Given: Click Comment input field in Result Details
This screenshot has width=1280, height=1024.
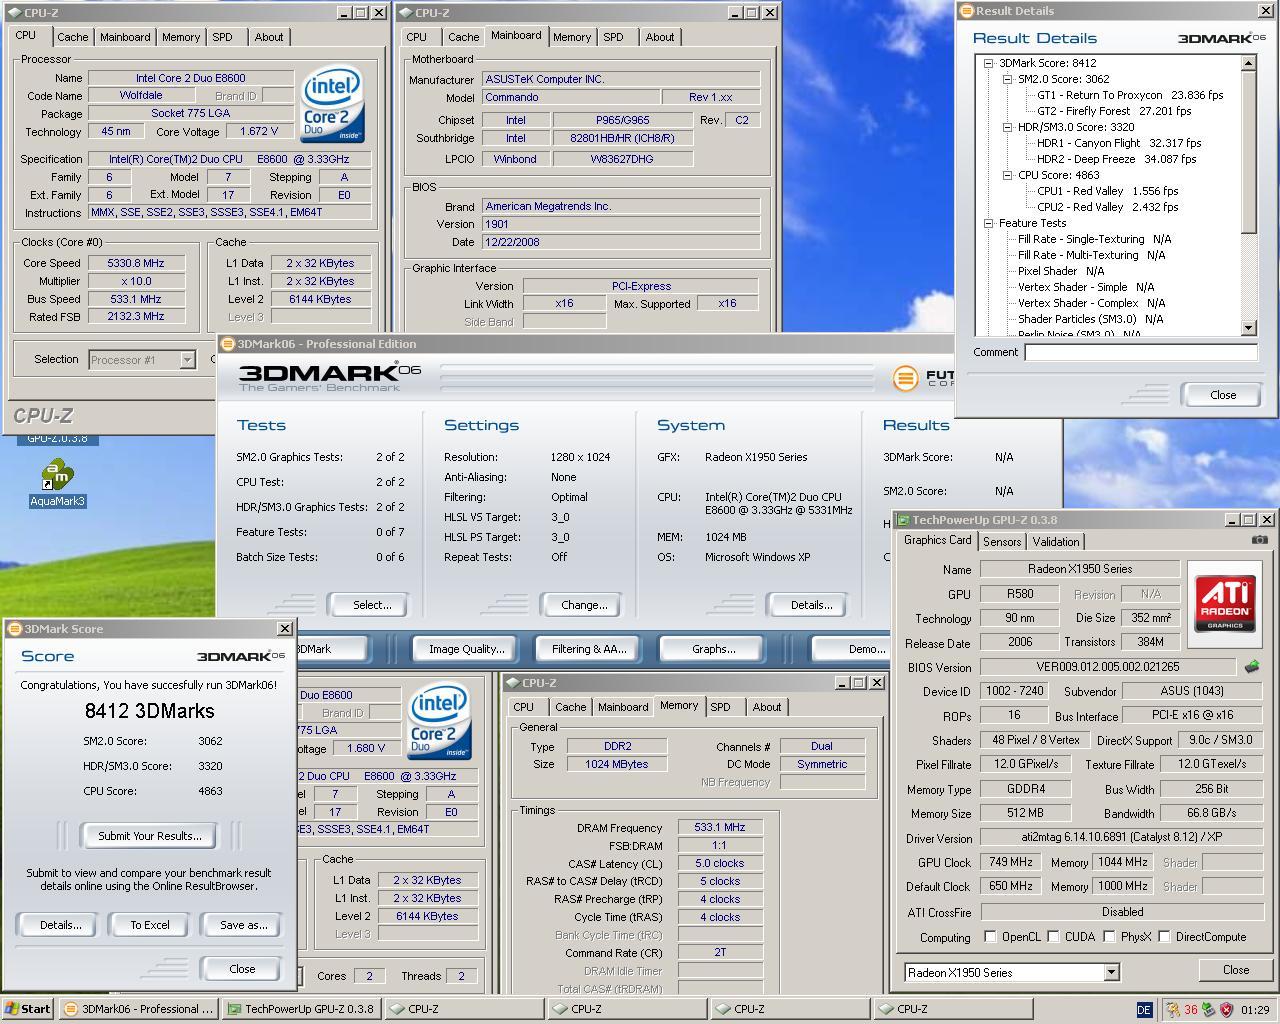Looking at the screenshot, I should [x=1140, y=352].
